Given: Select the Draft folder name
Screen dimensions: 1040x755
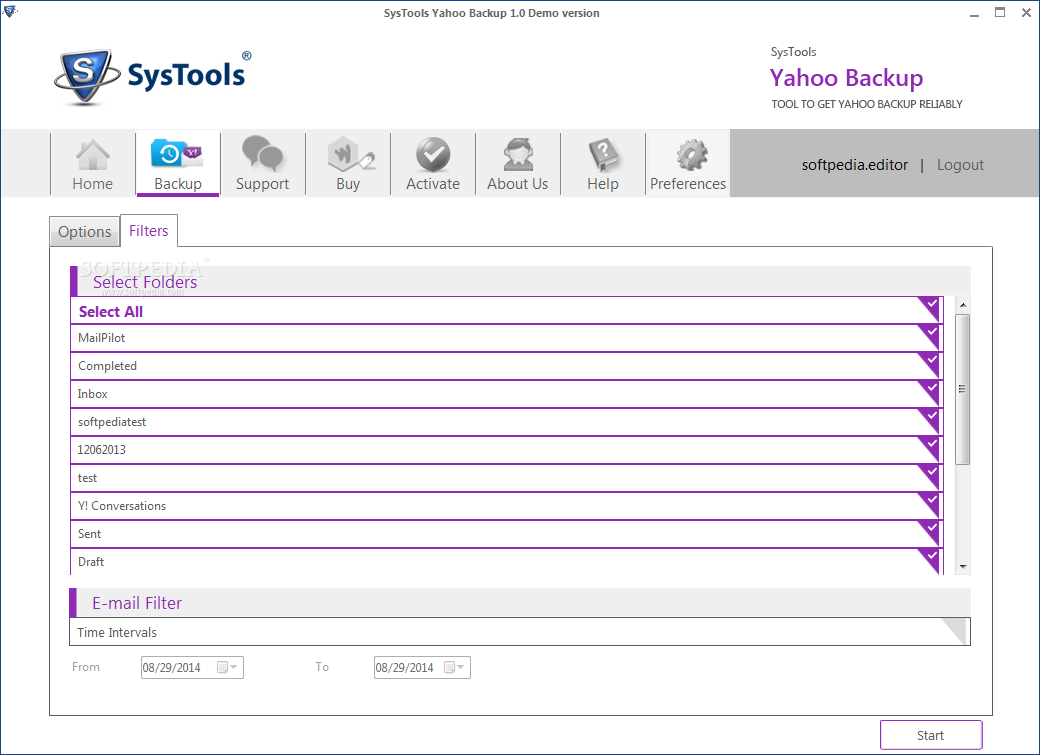Looking at the screenshot, I should click(x=91, y=562).
